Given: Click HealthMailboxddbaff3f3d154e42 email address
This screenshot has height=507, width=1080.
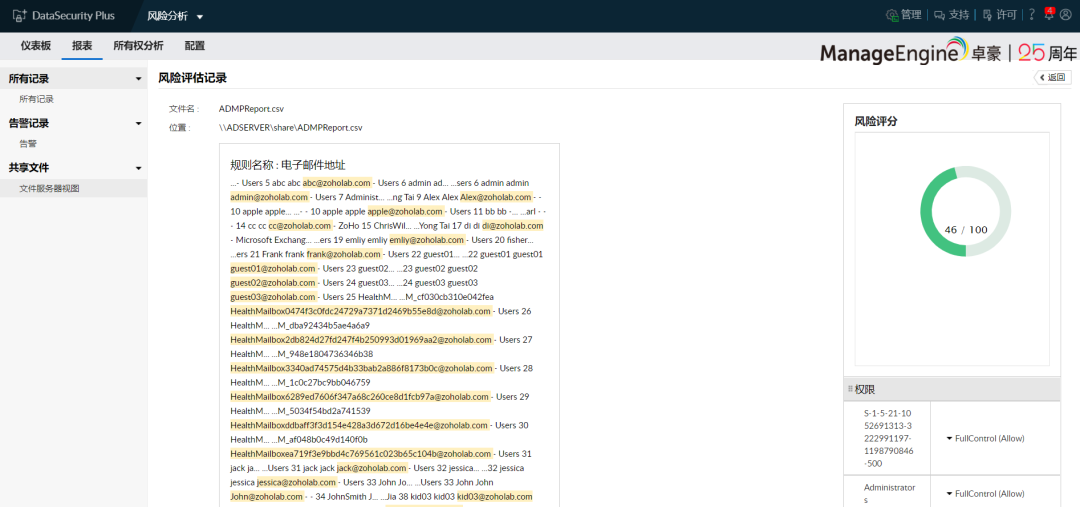Looking at the screenshot, I should coord(360,426).
